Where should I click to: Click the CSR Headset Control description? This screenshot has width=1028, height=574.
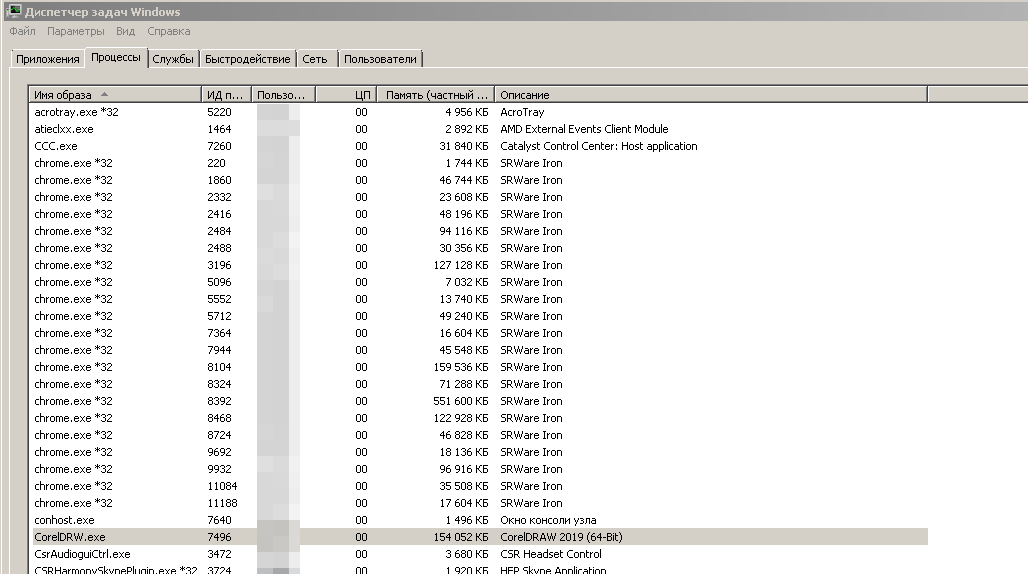coord(551,554)
